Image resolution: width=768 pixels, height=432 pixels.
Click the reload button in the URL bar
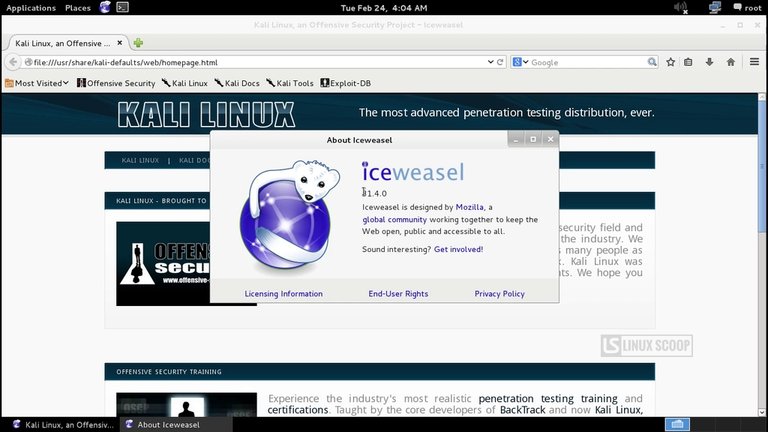pos(502,62)
